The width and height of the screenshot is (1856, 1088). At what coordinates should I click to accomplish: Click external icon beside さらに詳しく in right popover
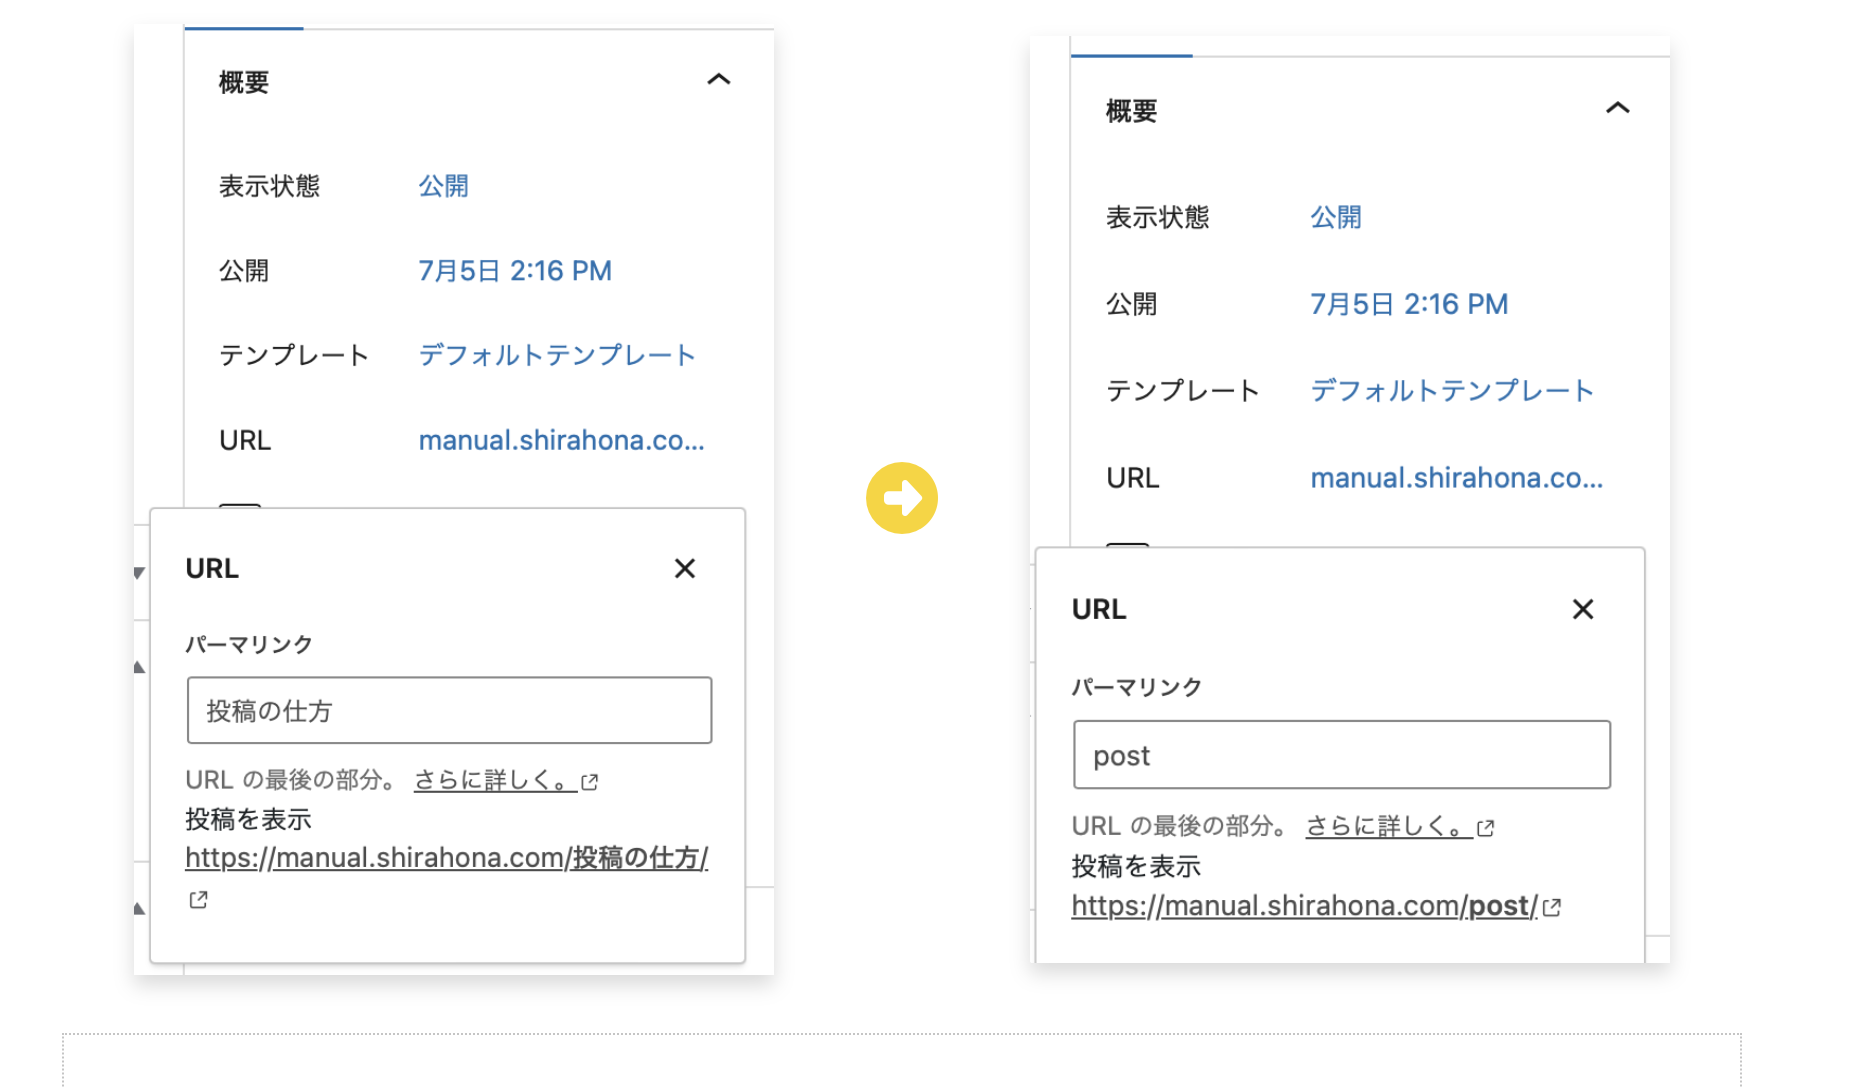[1486, 828]
